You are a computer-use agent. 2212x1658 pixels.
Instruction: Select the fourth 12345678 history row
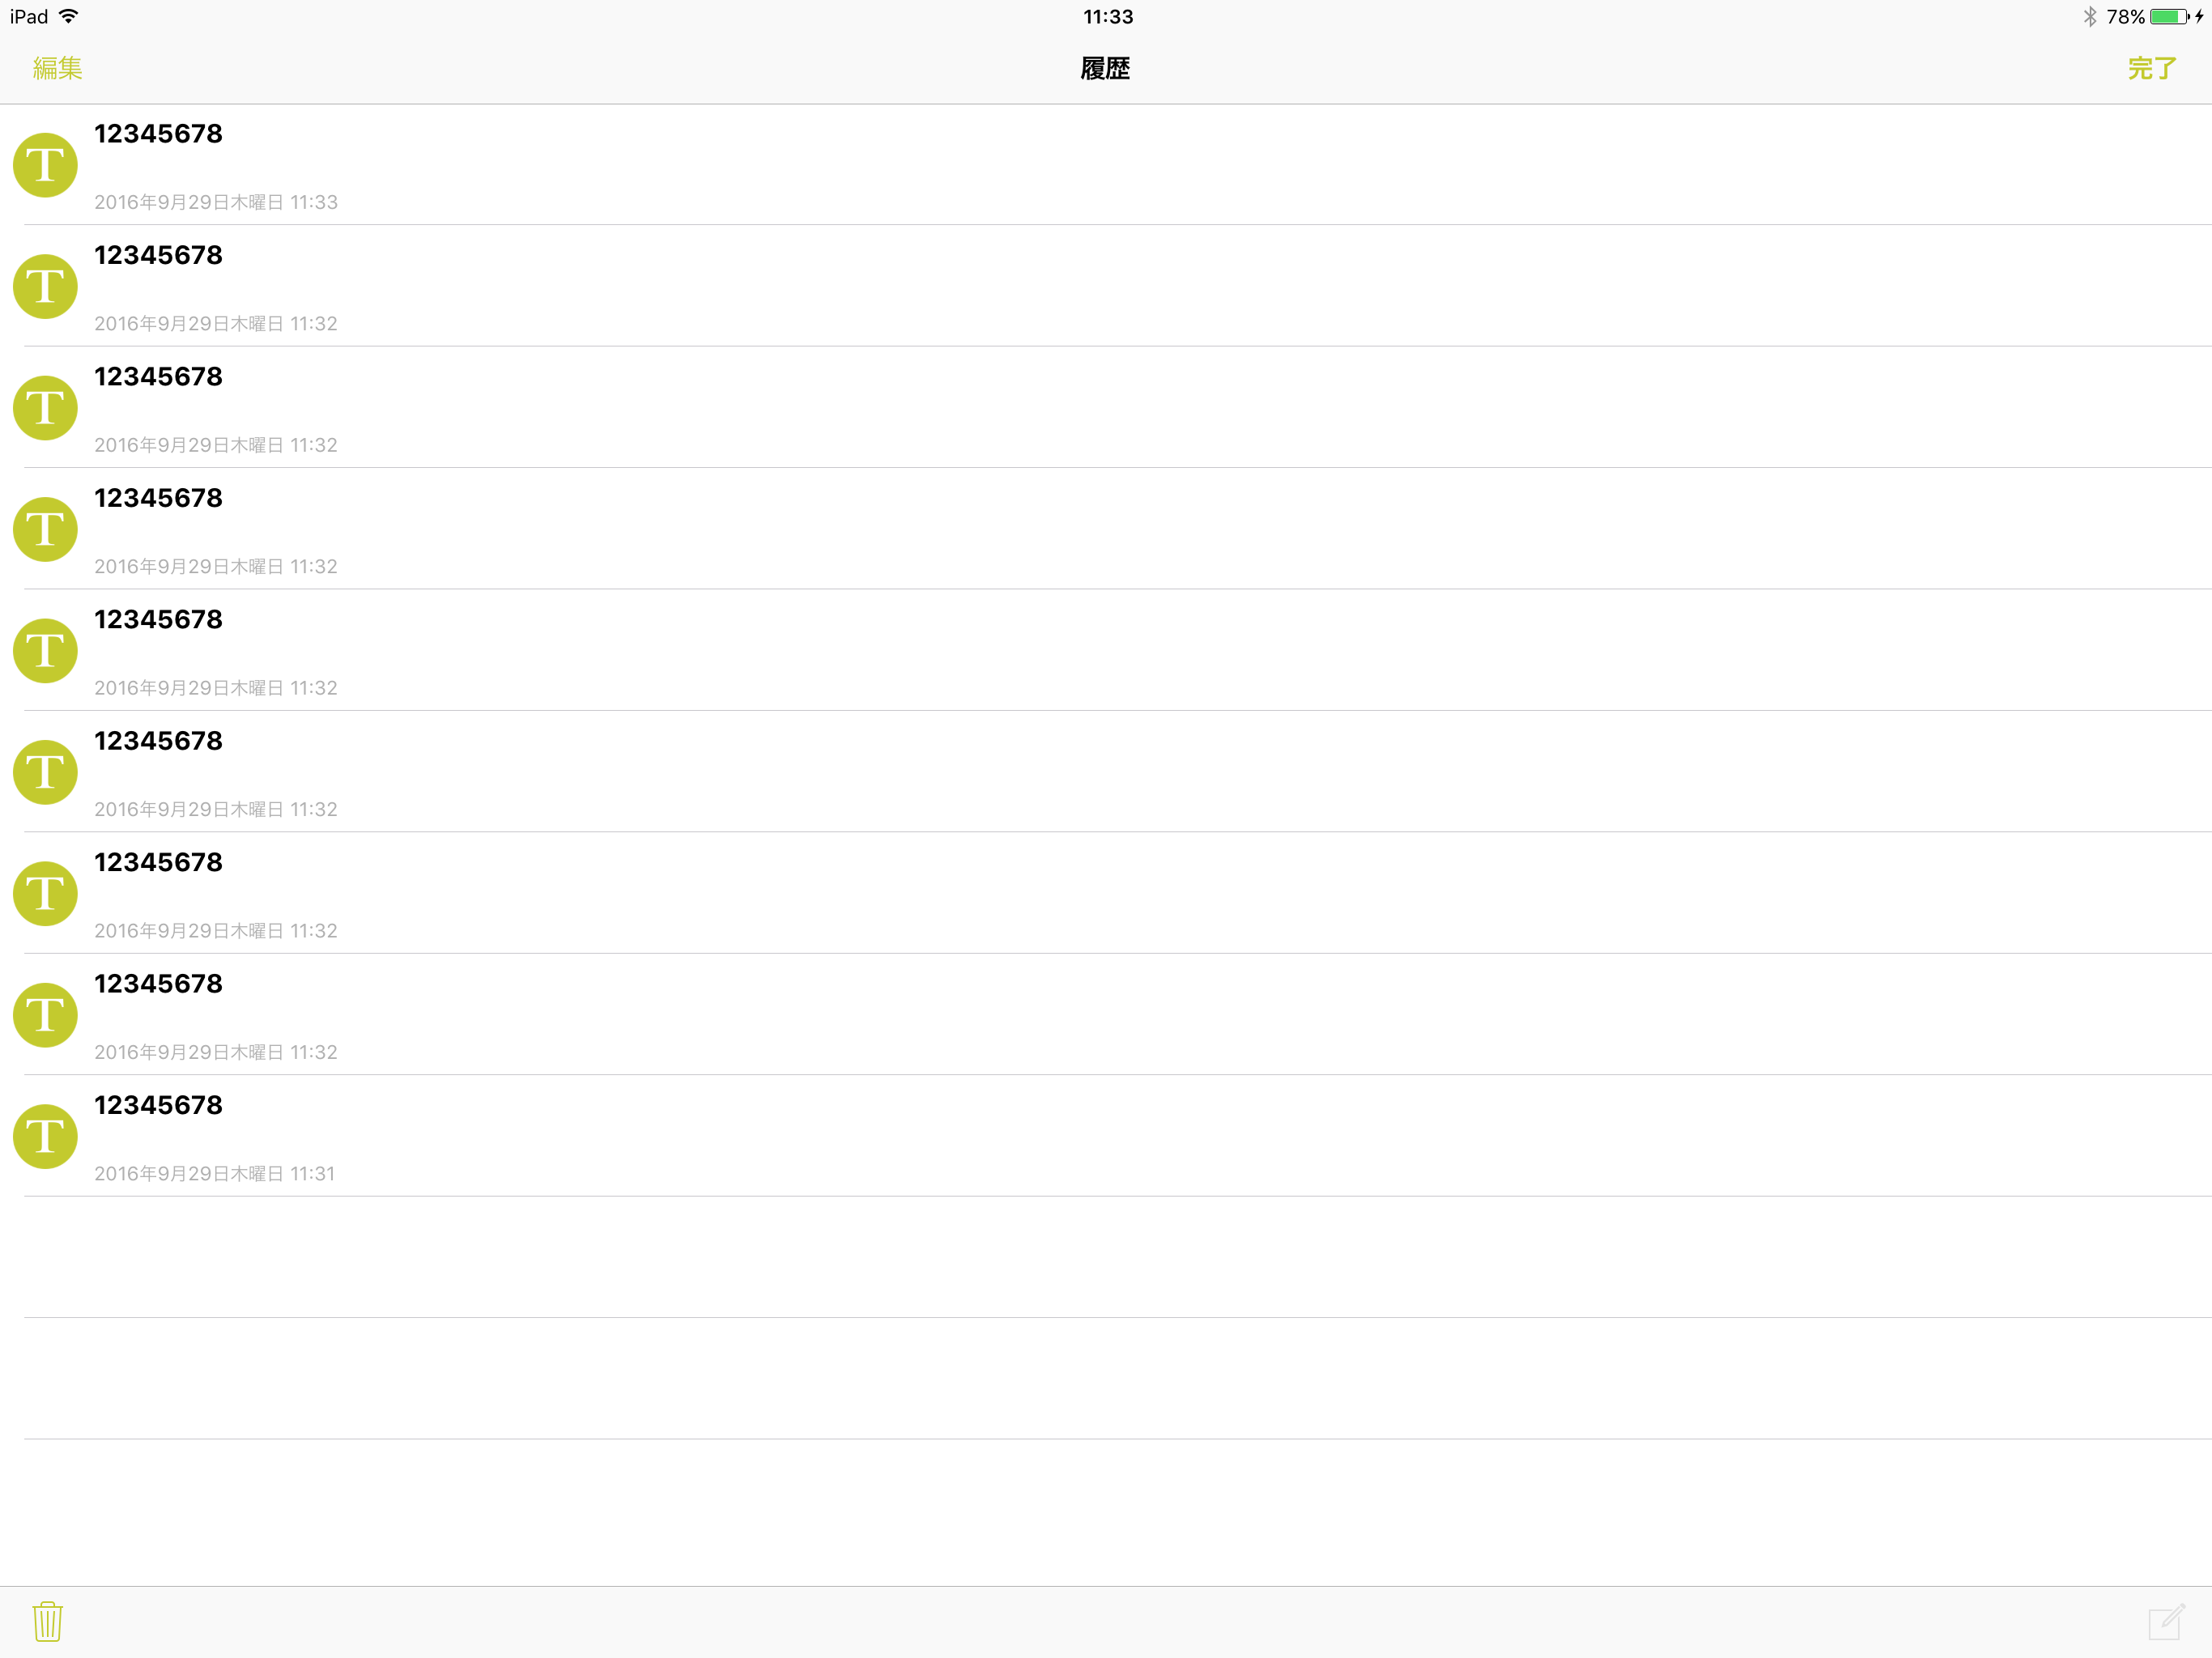[x=1106, y=529]
